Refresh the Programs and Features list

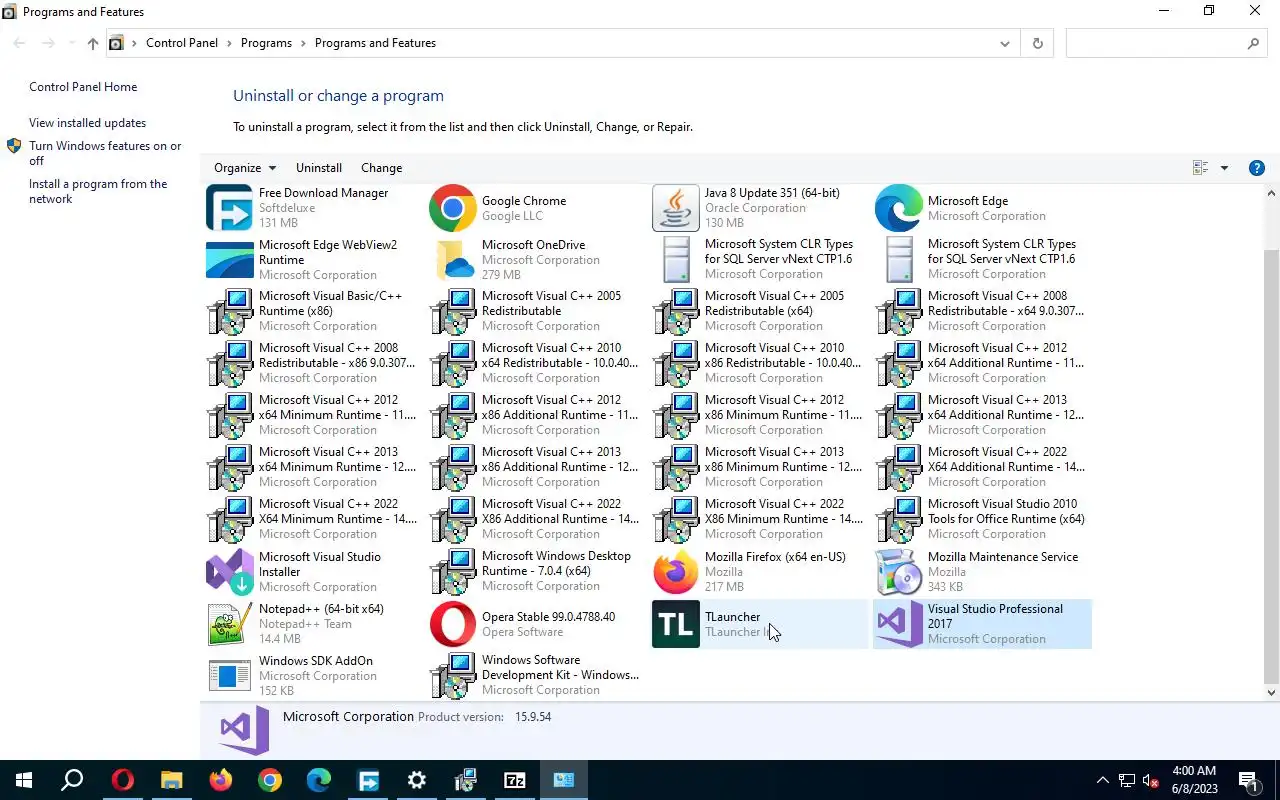(1037, 43)
